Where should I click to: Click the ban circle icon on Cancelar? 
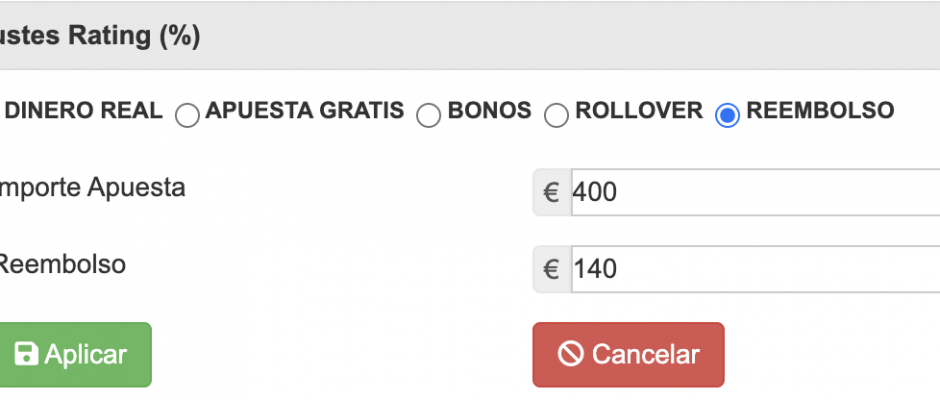click(571, 354)
